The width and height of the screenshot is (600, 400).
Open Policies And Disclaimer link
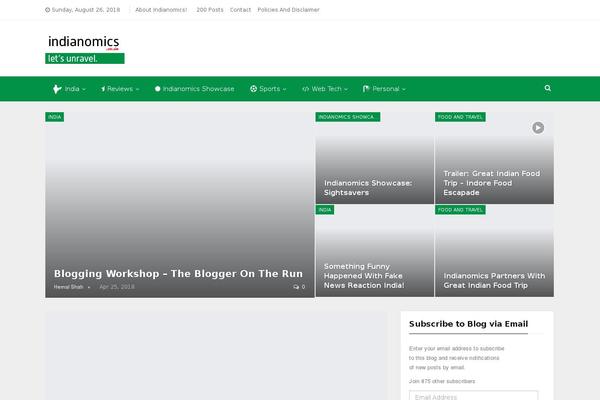289,10
